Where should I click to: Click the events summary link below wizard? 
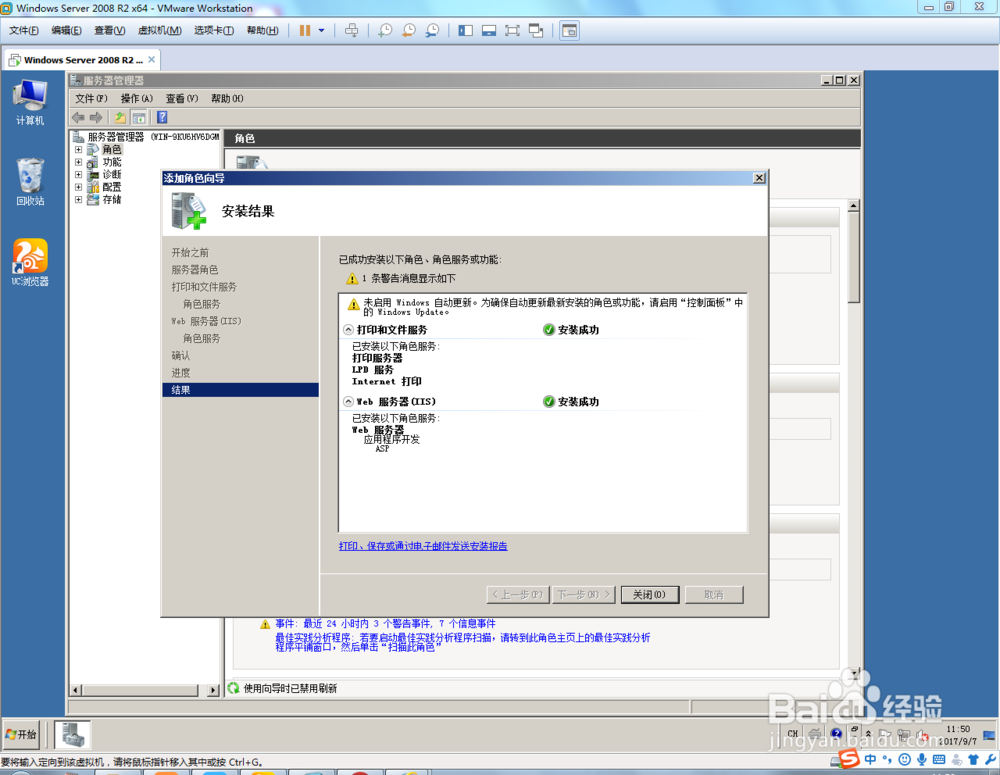pos(385,623)
